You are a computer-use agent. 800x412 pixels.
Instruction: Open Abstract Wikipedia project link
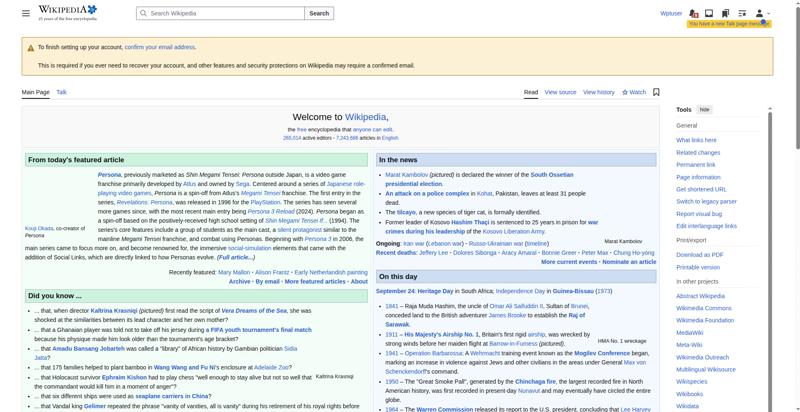coord(700,296)
